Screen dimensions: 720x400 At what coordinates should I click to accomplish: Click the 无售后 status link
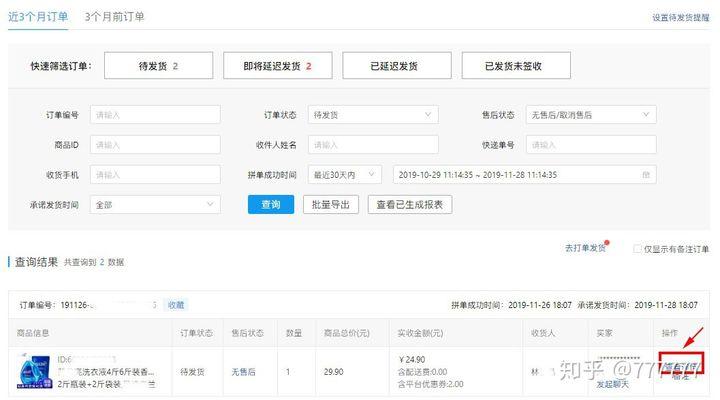243,372
